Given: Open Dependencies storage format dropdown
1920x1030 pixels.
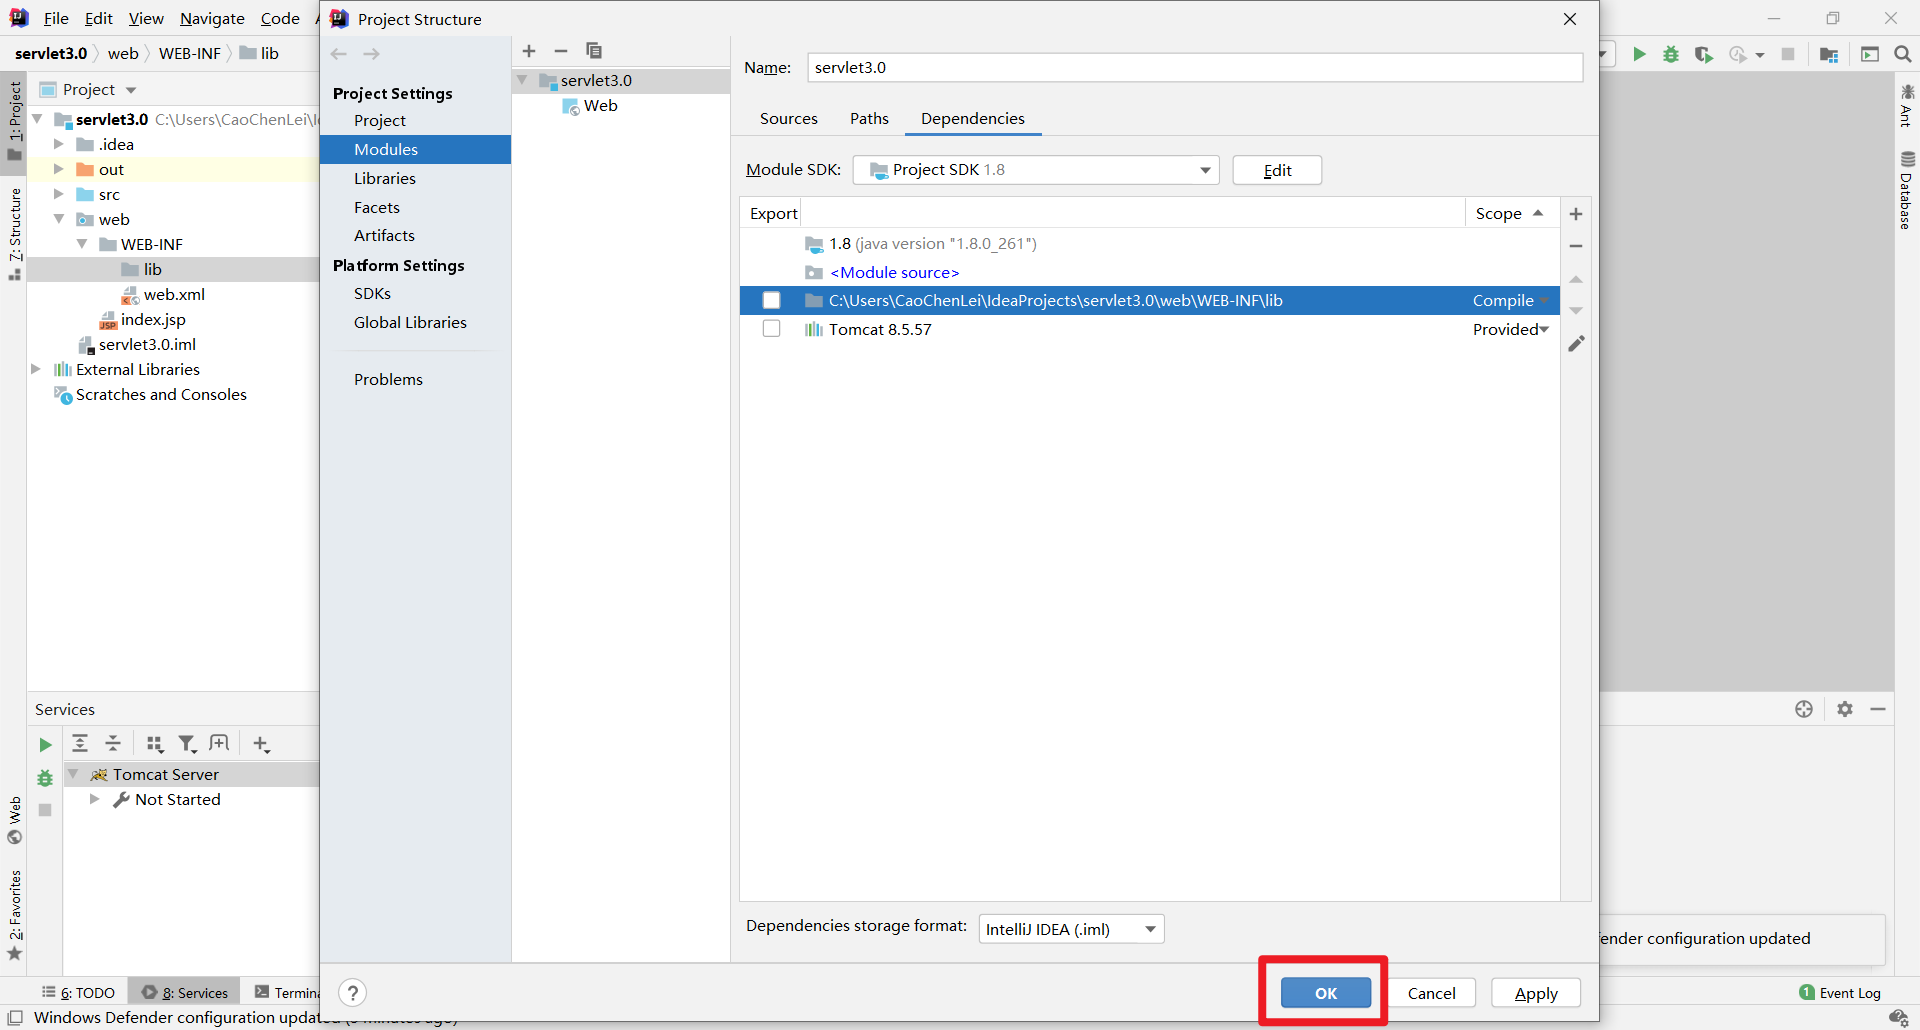Looking at the screenshot, I should point(1072,929).
